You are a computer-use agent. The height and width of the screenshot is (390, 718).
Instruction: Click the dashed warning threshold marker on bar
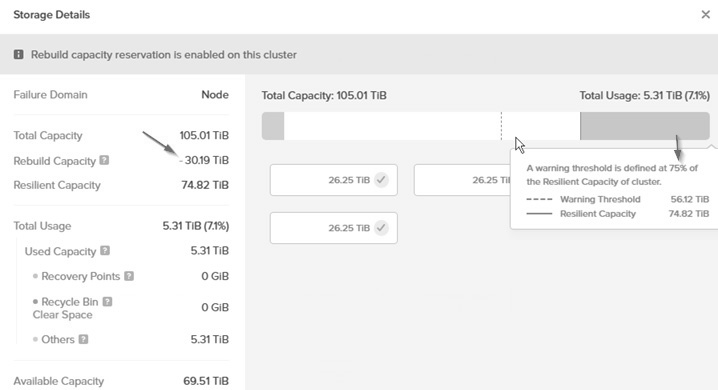[x=501, y=126]
